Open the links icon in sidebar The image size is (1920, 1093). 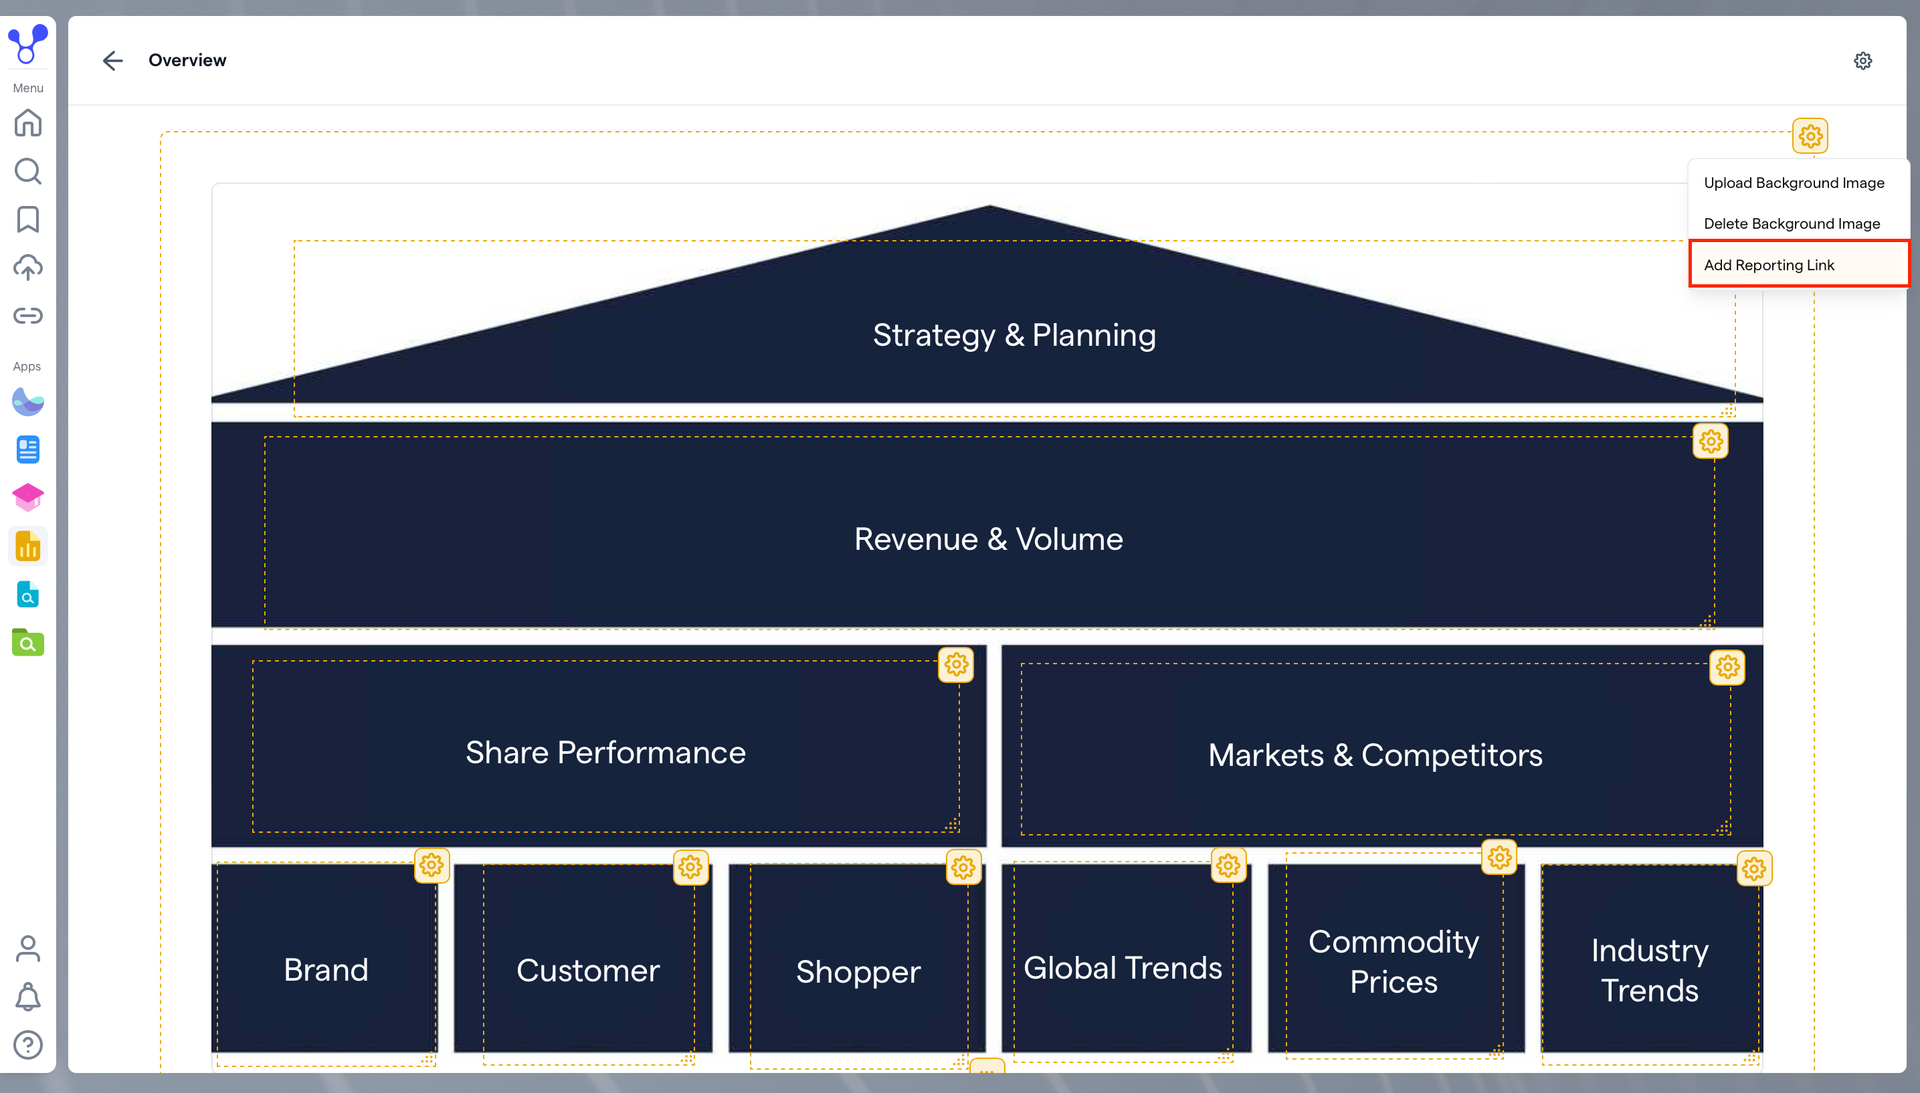(28, 316)
